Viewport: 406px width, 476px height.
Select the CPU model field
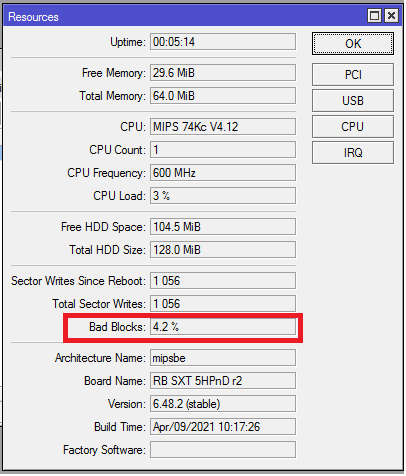tap(223, 127)
